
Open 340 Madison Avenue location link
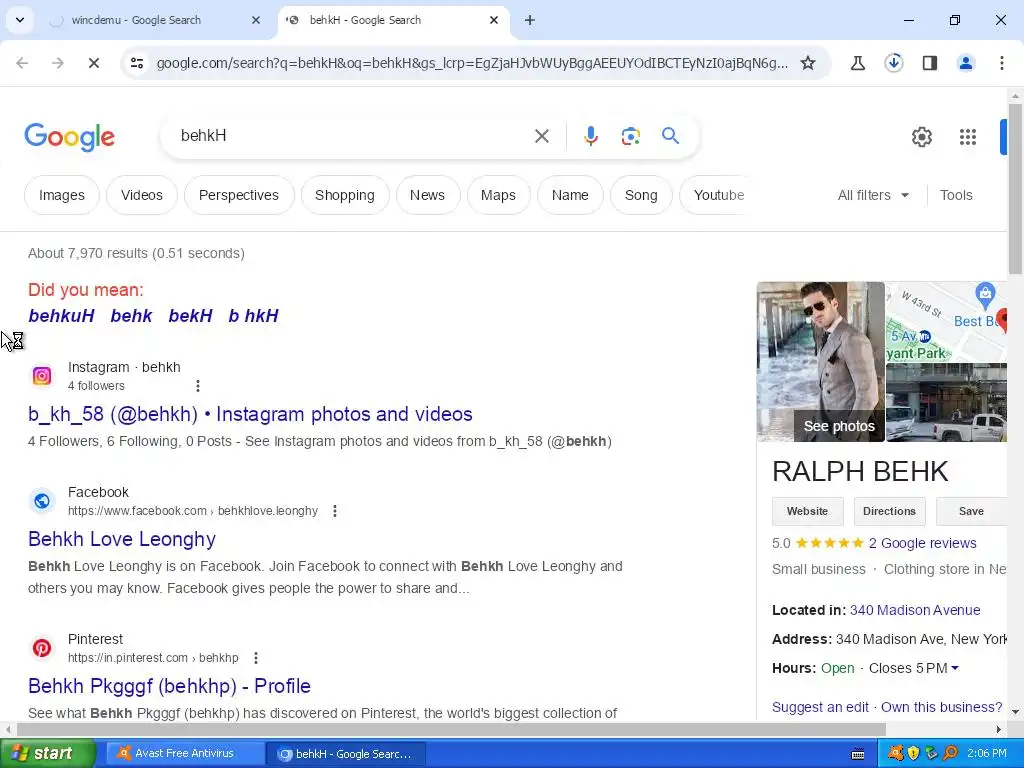point(915,610)
